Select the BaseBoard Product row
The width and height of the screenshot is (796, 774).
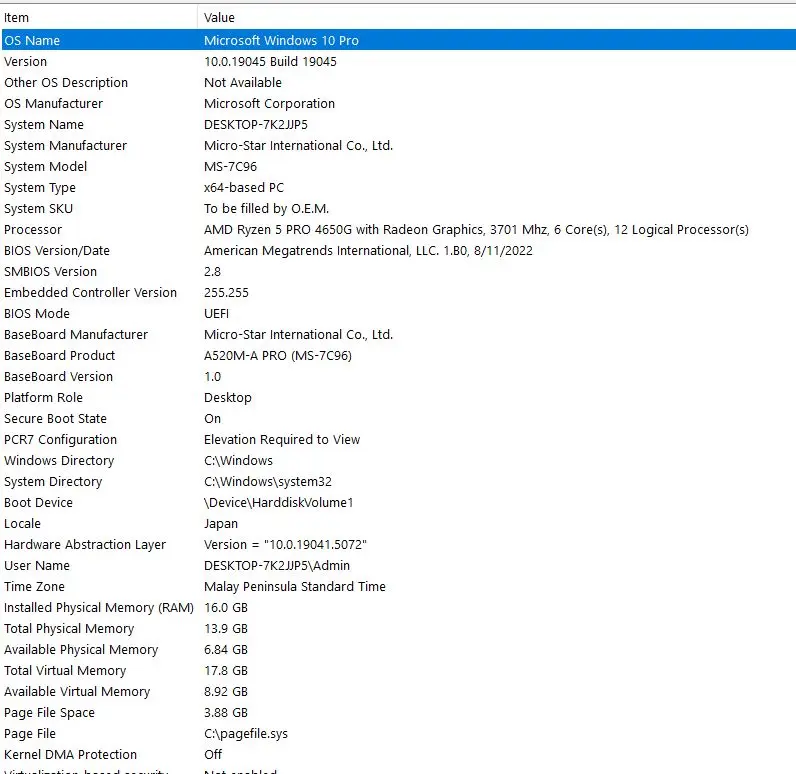coord(398,355)
